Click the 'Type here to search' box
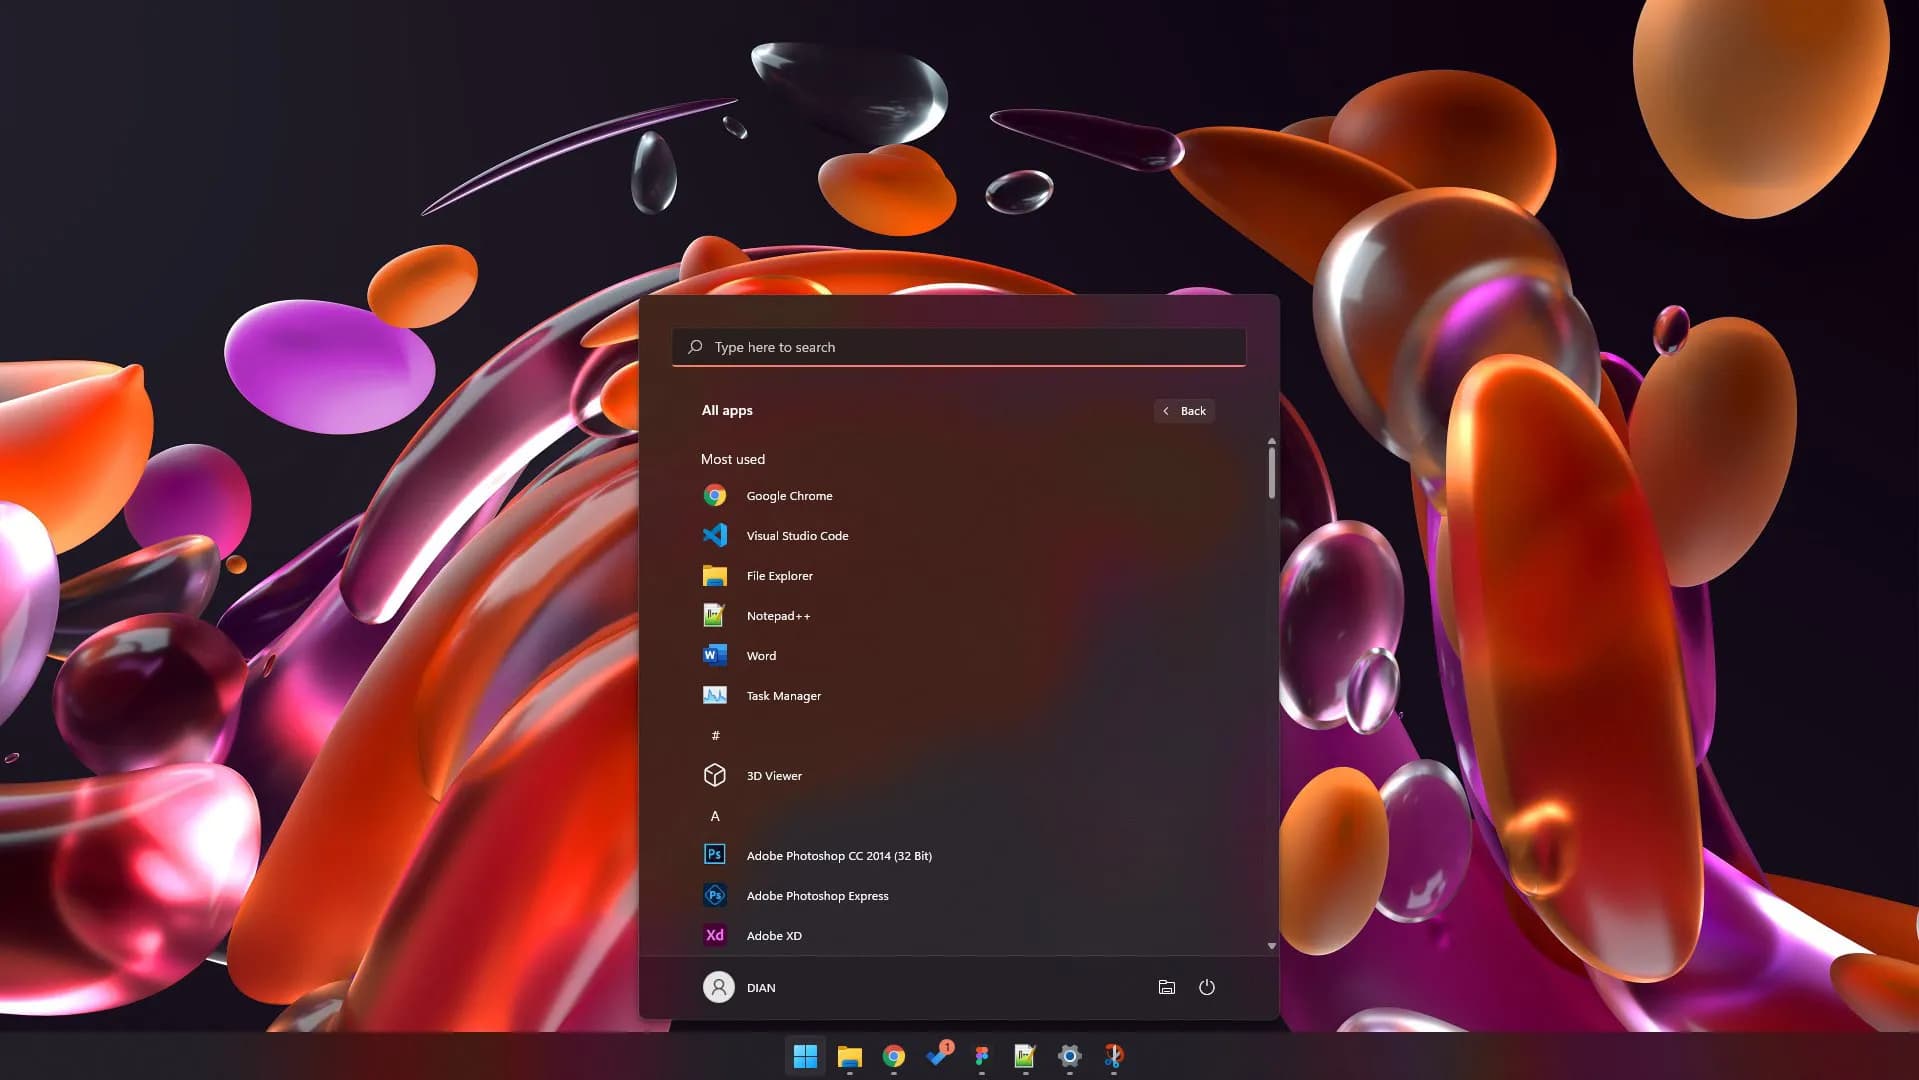Image resolution: width=1919 pixels, height=1080 pixels. click(958, 347)
